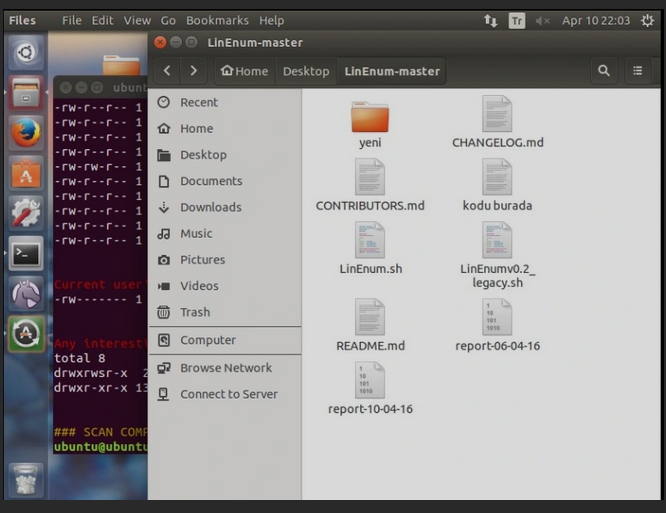Open Software Updater launcher icon
Screen dimensions: 666x513
click(x=26, y=334)
